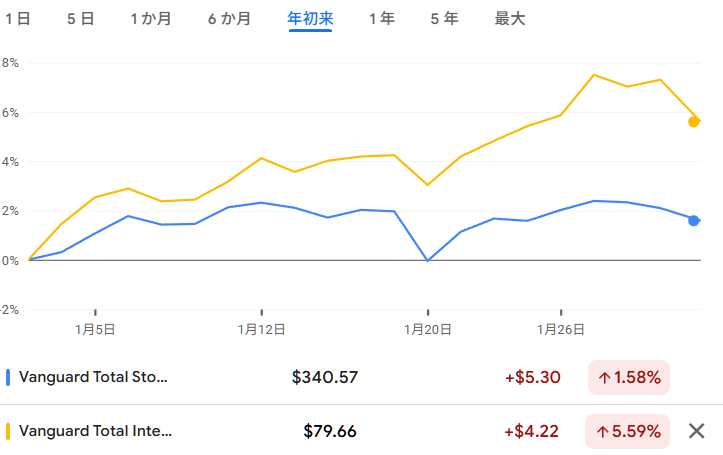The image size is (723, 455).
Task: Click the $79.66 price value
Action: 330,431
